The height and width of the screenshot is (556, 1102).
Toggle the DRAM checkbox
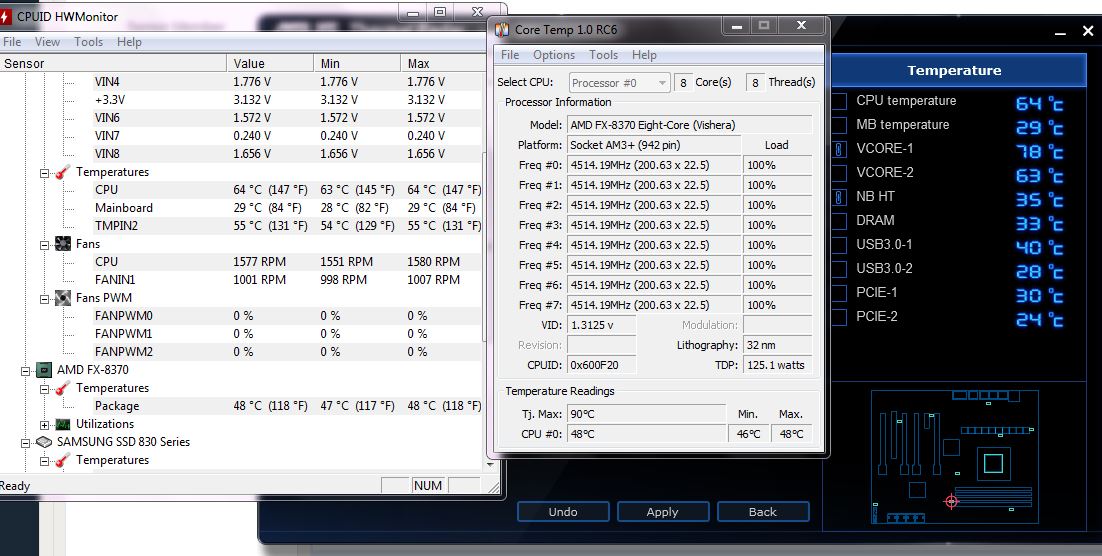[x=839, y=221]
